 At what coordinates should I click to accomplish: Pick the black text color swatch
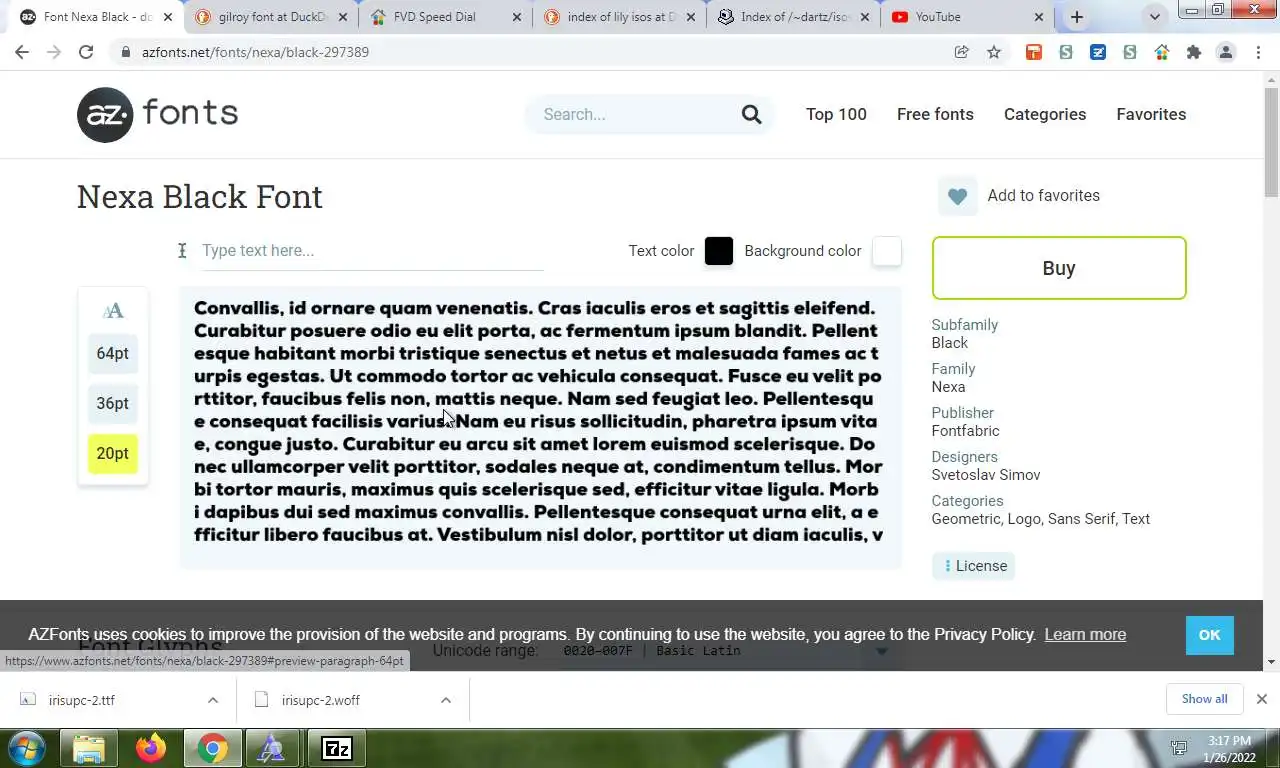pyautogui.click(x=719, y=251)
